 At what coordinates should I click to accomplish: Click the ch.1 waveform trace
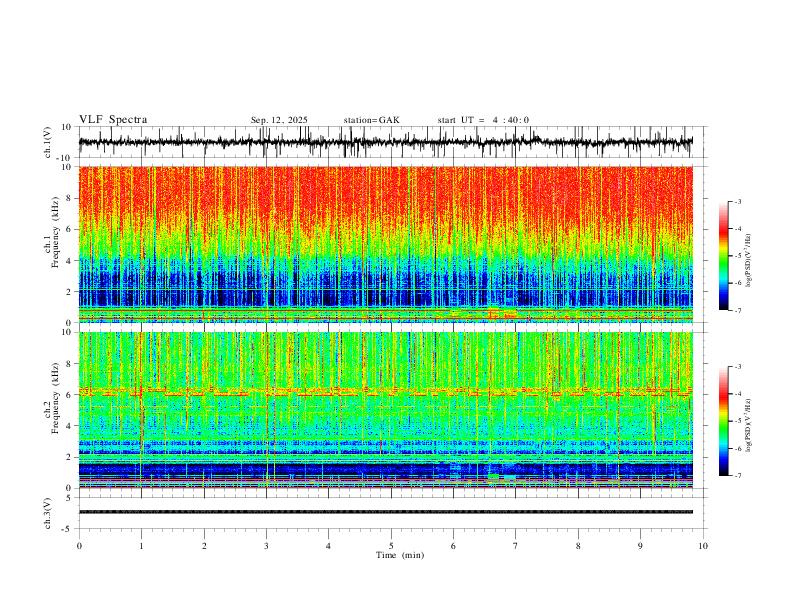[x=386, y=142]
